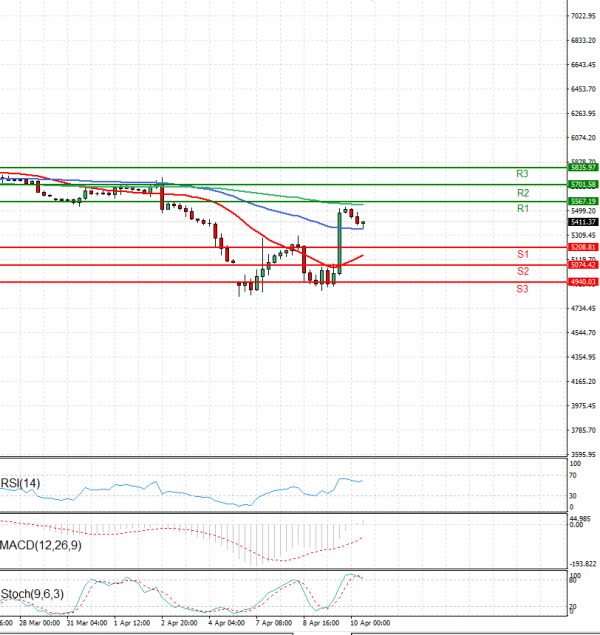Click the 4544.70 price axis value
This screenshot has width=600, height=635.
pos(583,333)
